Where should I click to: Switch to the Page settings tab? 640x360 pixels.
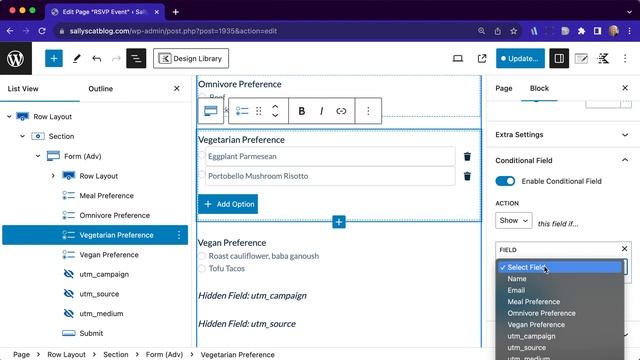tap(504, 88)
